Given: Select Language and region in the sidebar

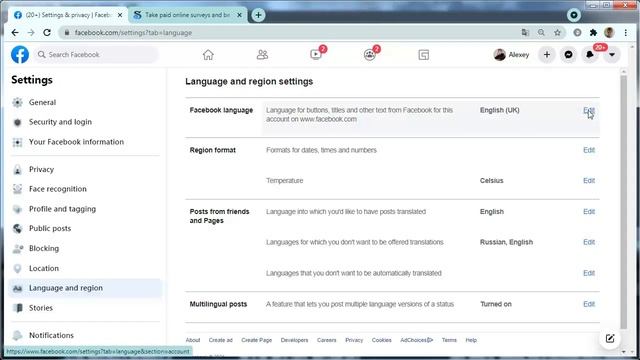Looking at the screenshot, I should (85, 288).
